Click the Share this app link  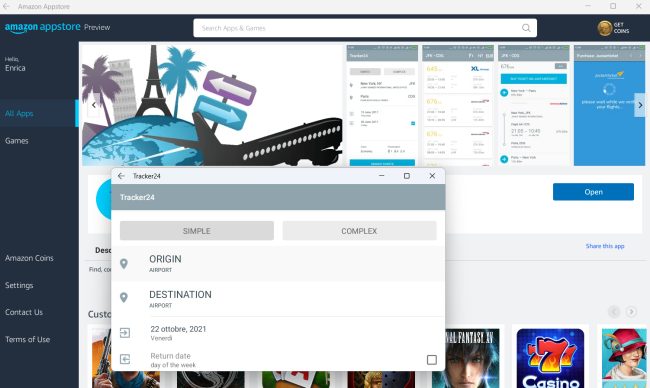(x=605, y=246)
